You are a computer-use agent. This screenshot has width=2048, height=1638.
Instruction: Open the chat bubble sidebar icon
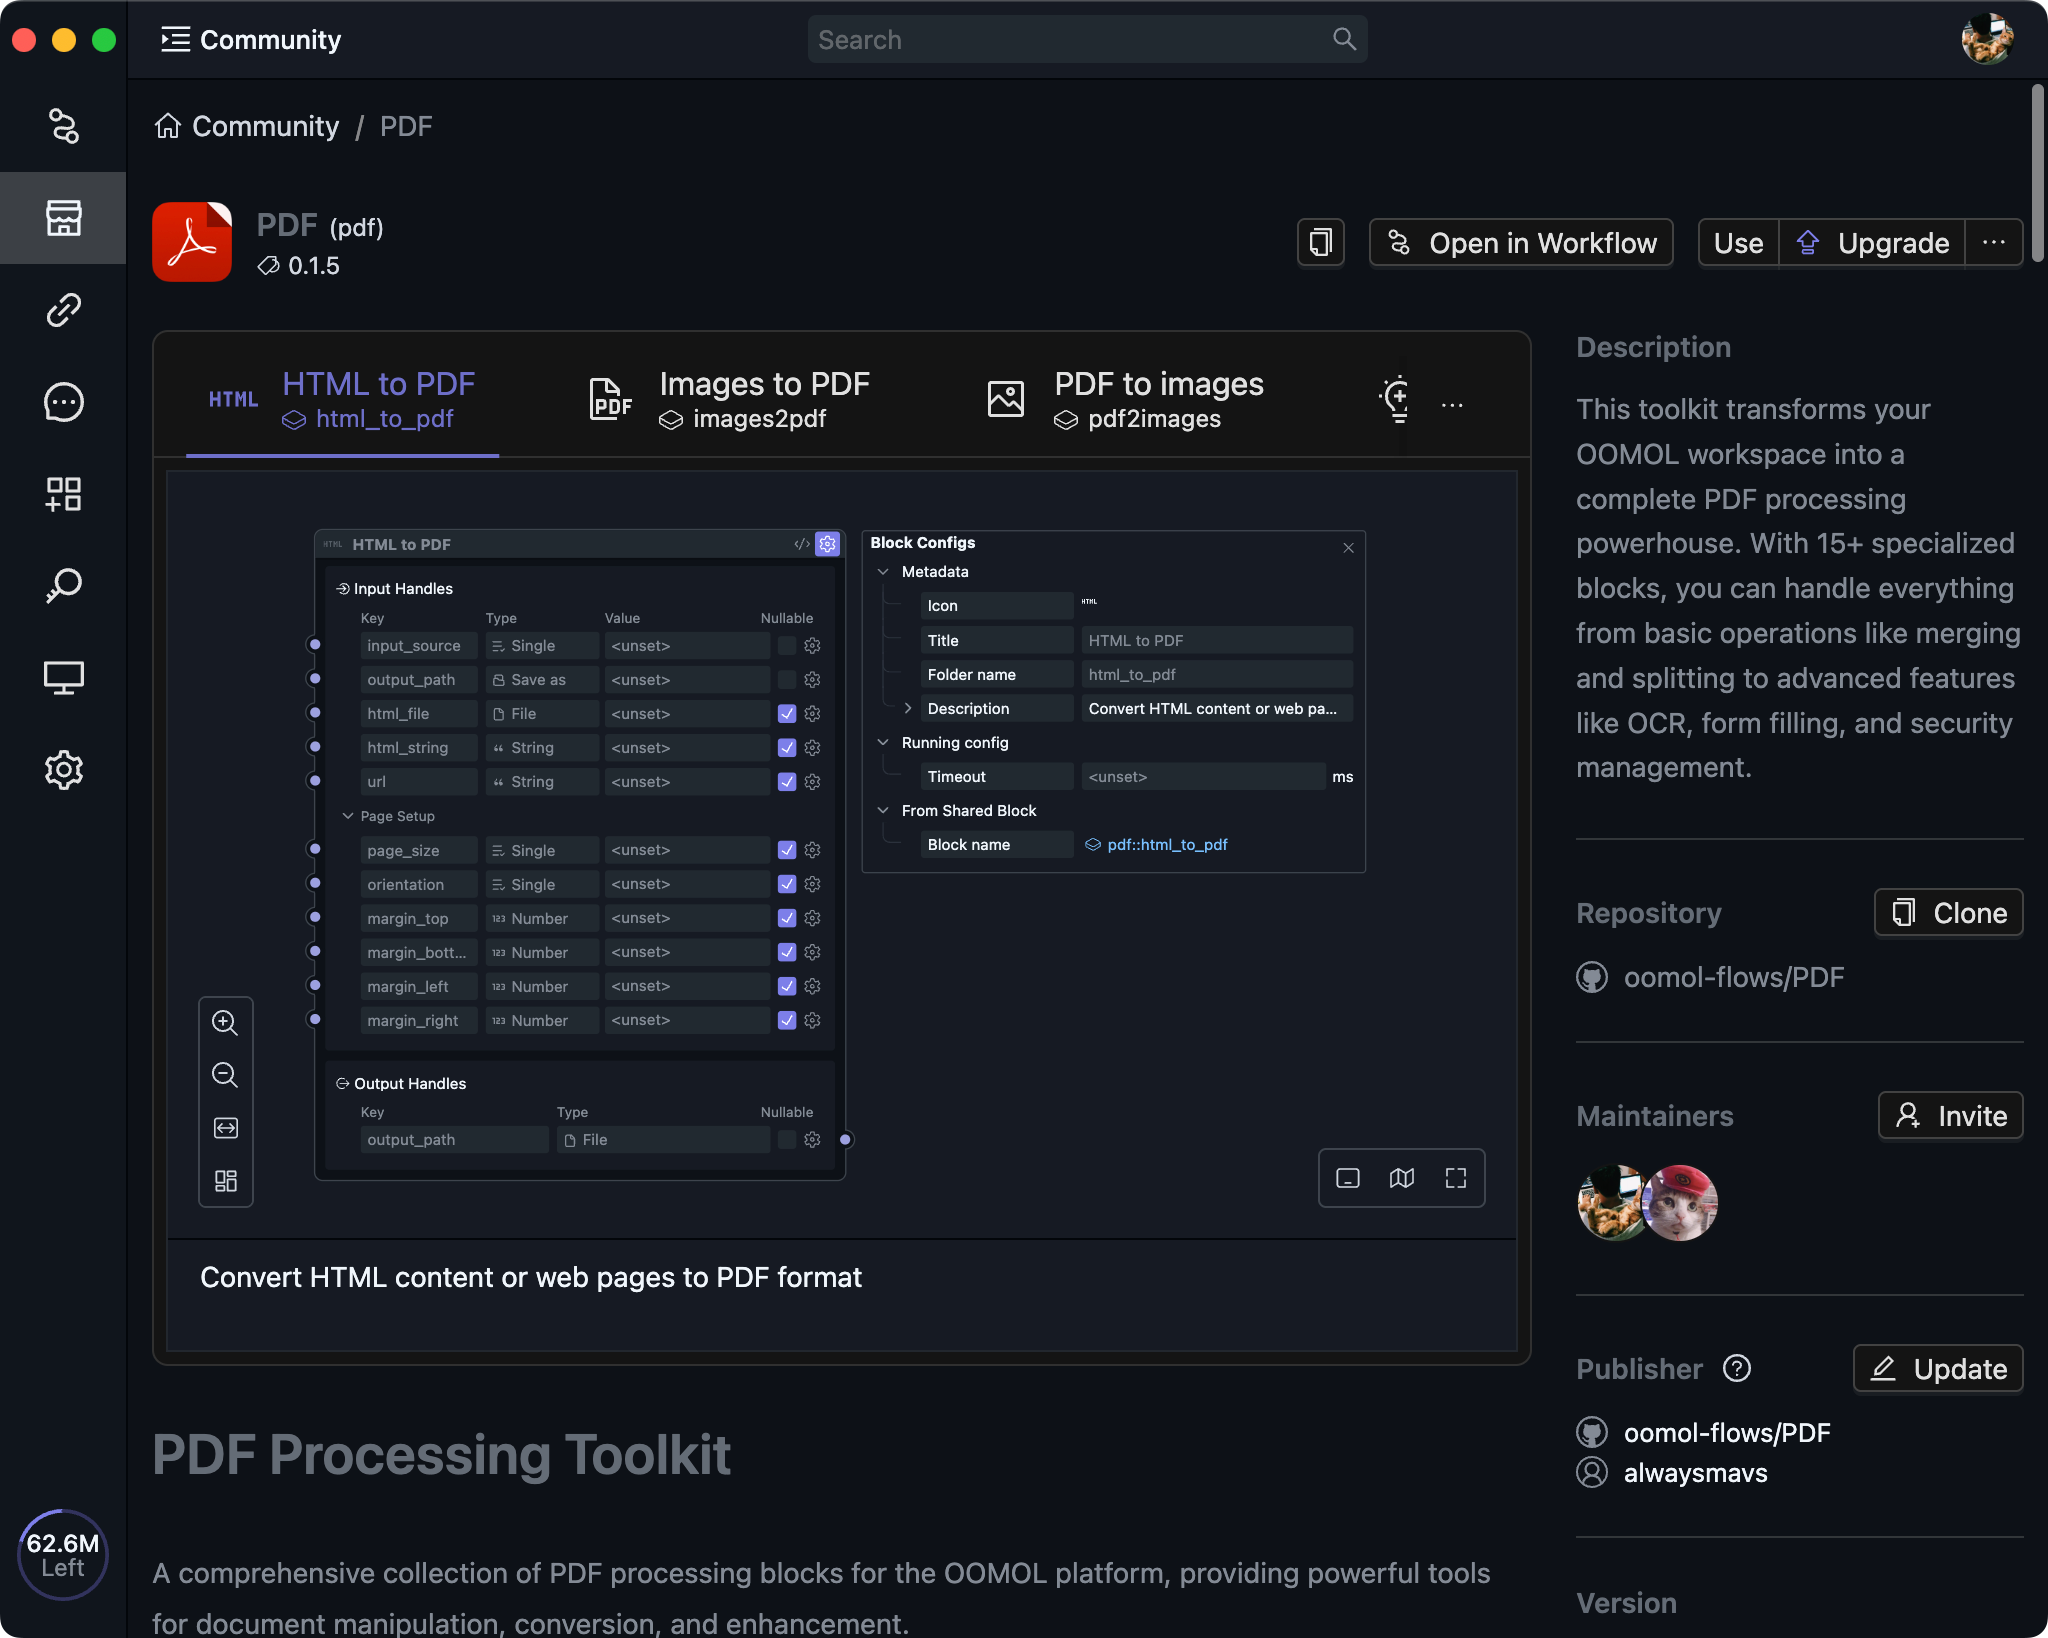point(63,402)
